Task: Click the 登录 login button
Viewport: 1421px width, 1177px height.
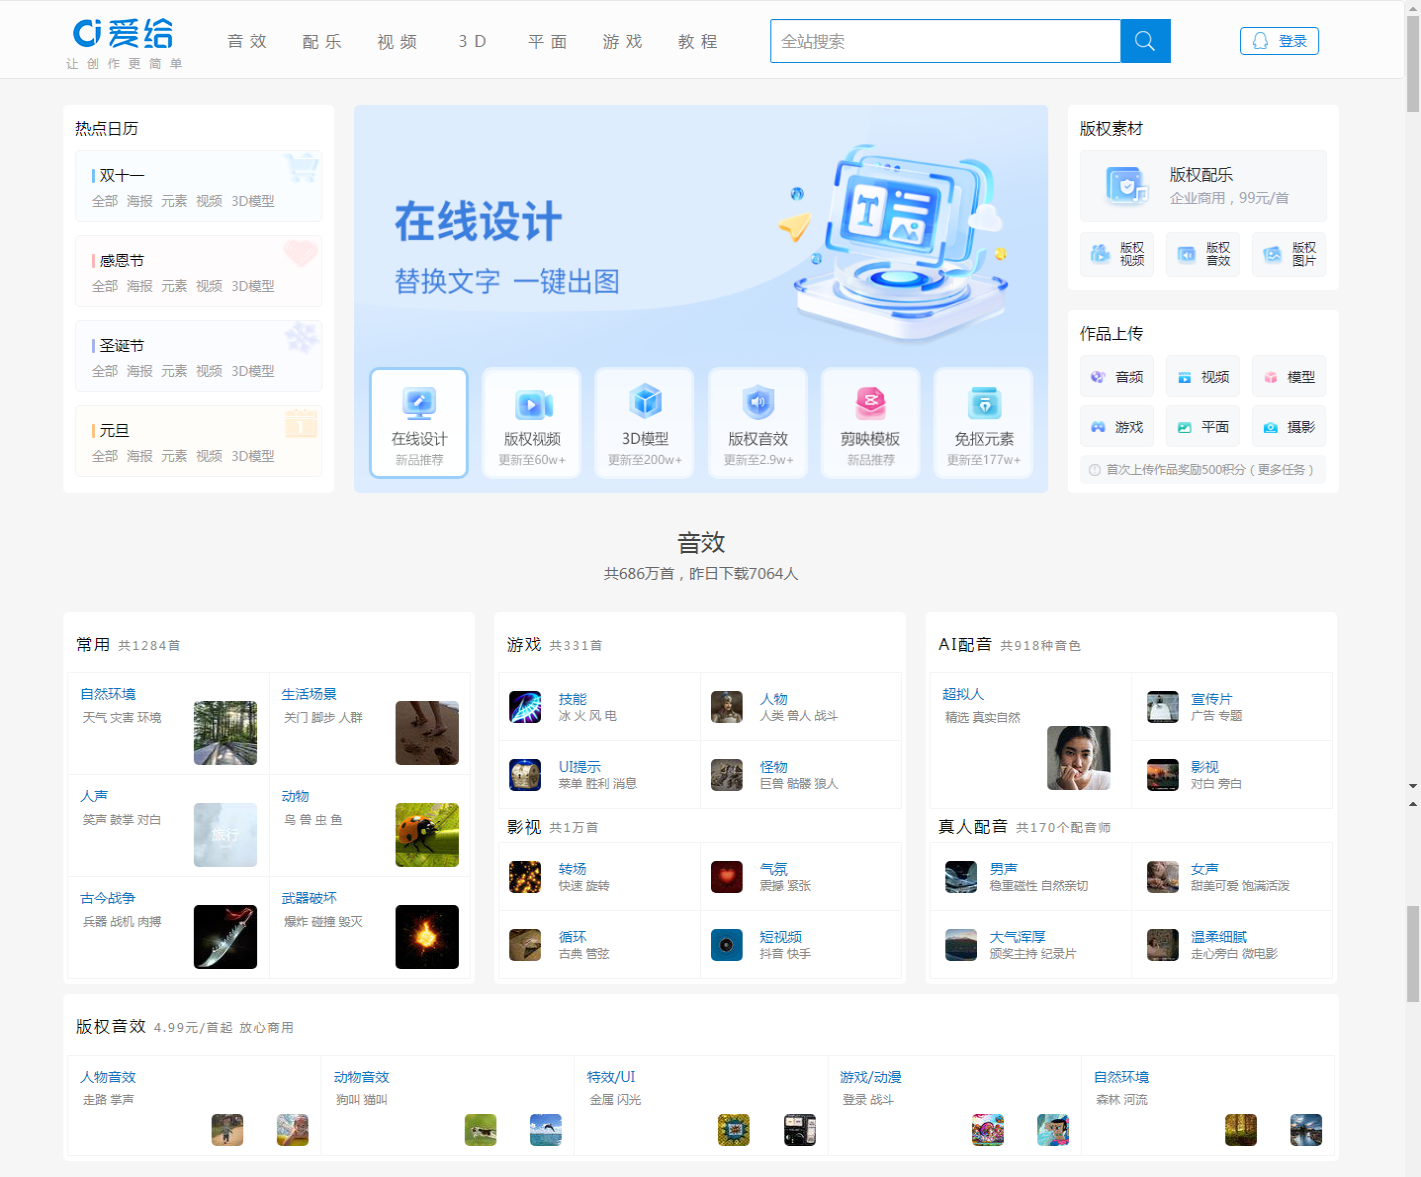Action: [x=1279, y=40]
